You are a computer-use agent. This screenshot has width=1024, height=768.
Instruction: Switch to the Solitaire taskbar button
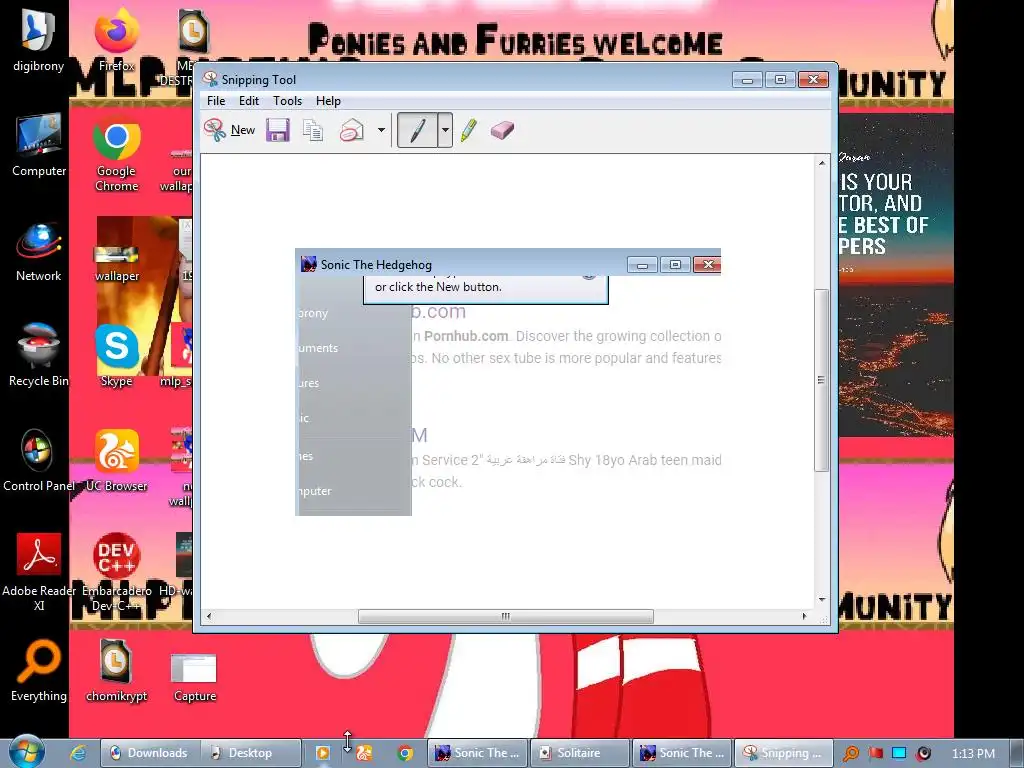coord(580,753)
